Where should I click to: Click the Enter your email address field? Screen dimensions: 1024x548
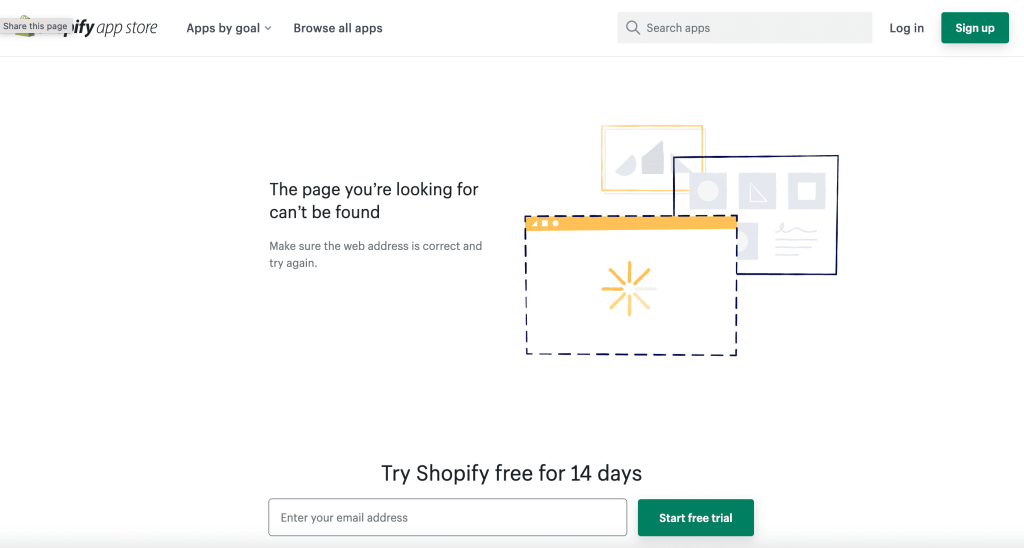(447, 517)
